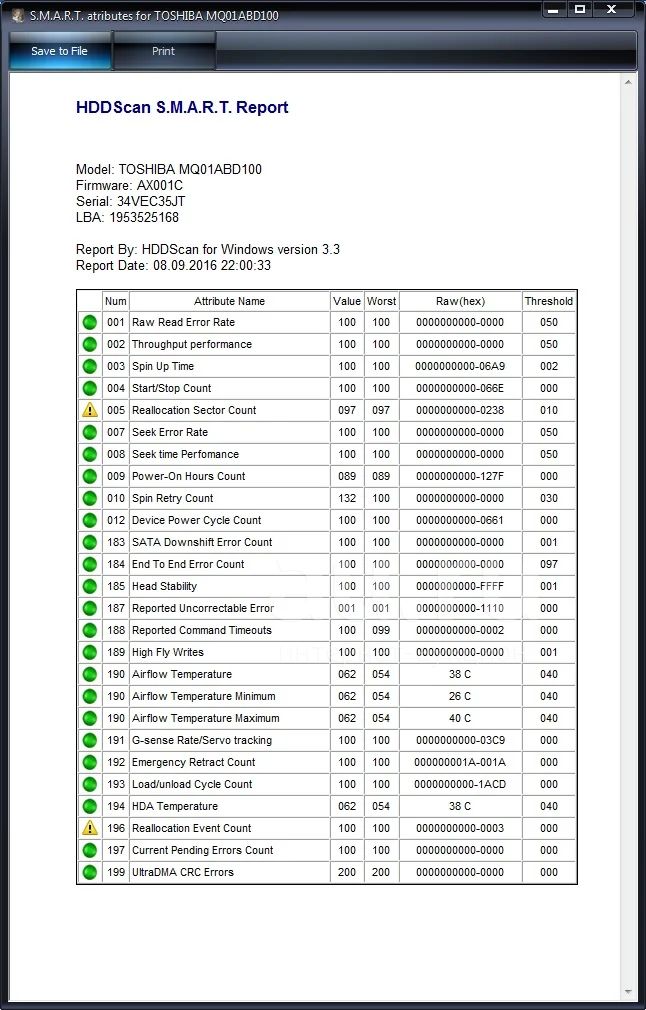
Task: Click green icon for SATA Downshift Error Count
Action: pos(90,542)
